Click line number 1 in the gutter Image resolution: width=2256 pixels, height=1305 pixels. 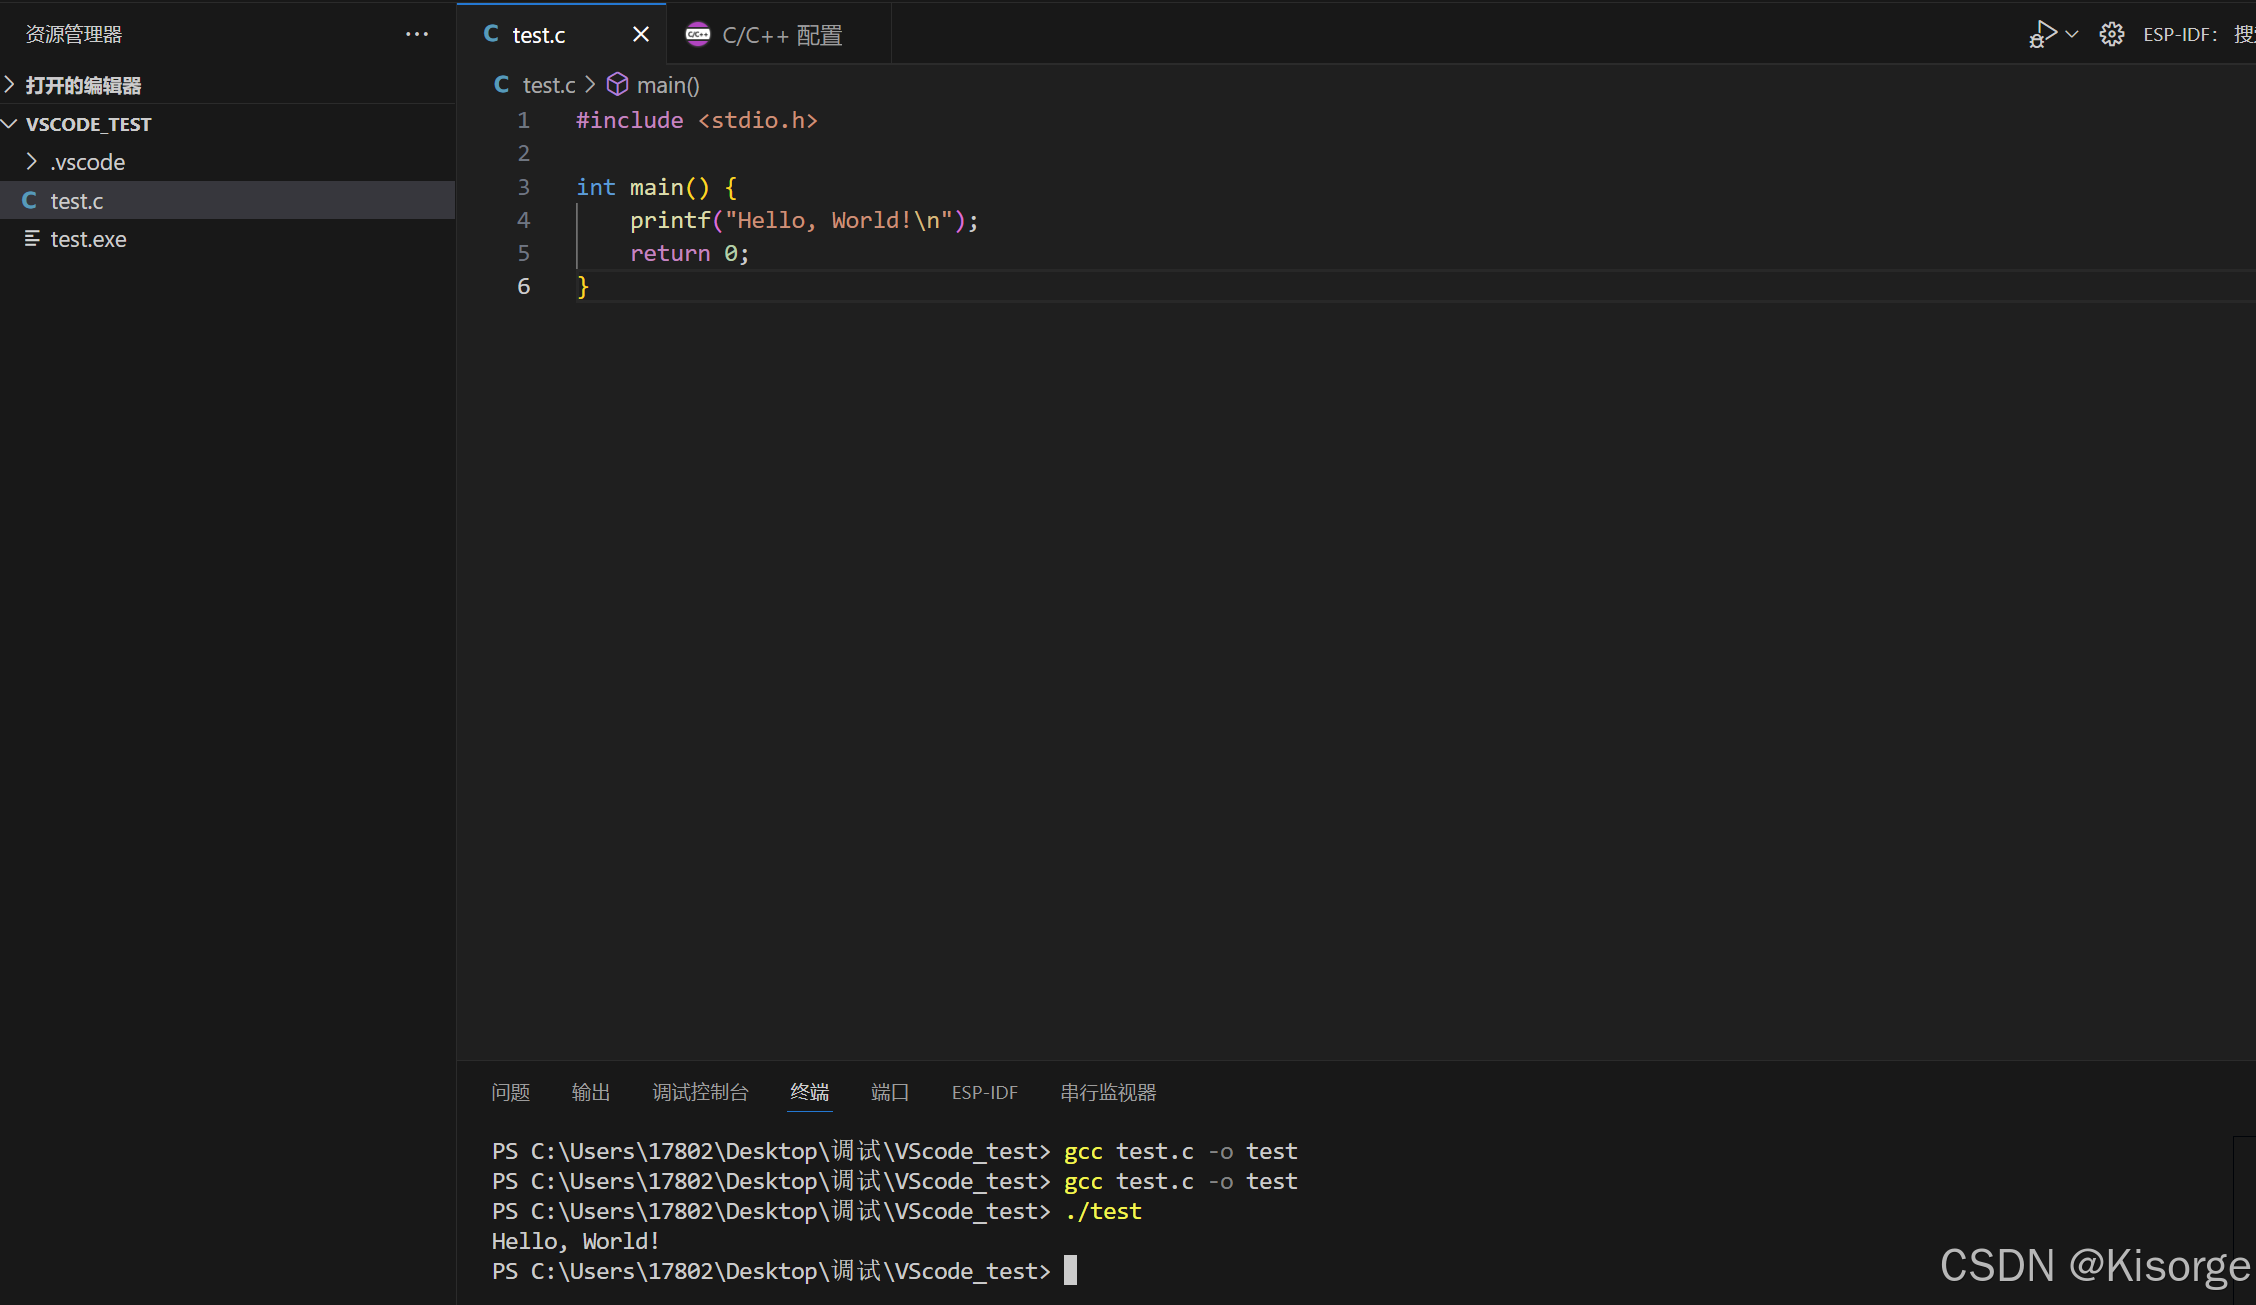point(523,120)
